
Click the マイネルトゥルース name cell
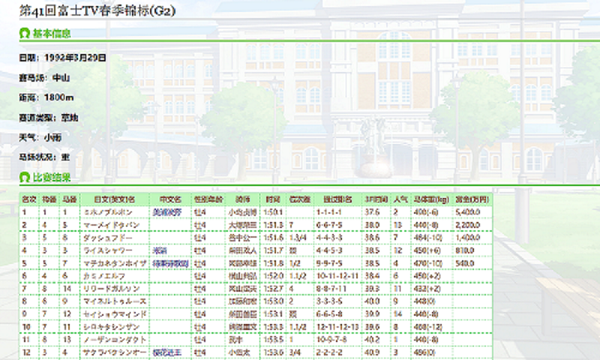pos(114,301)
